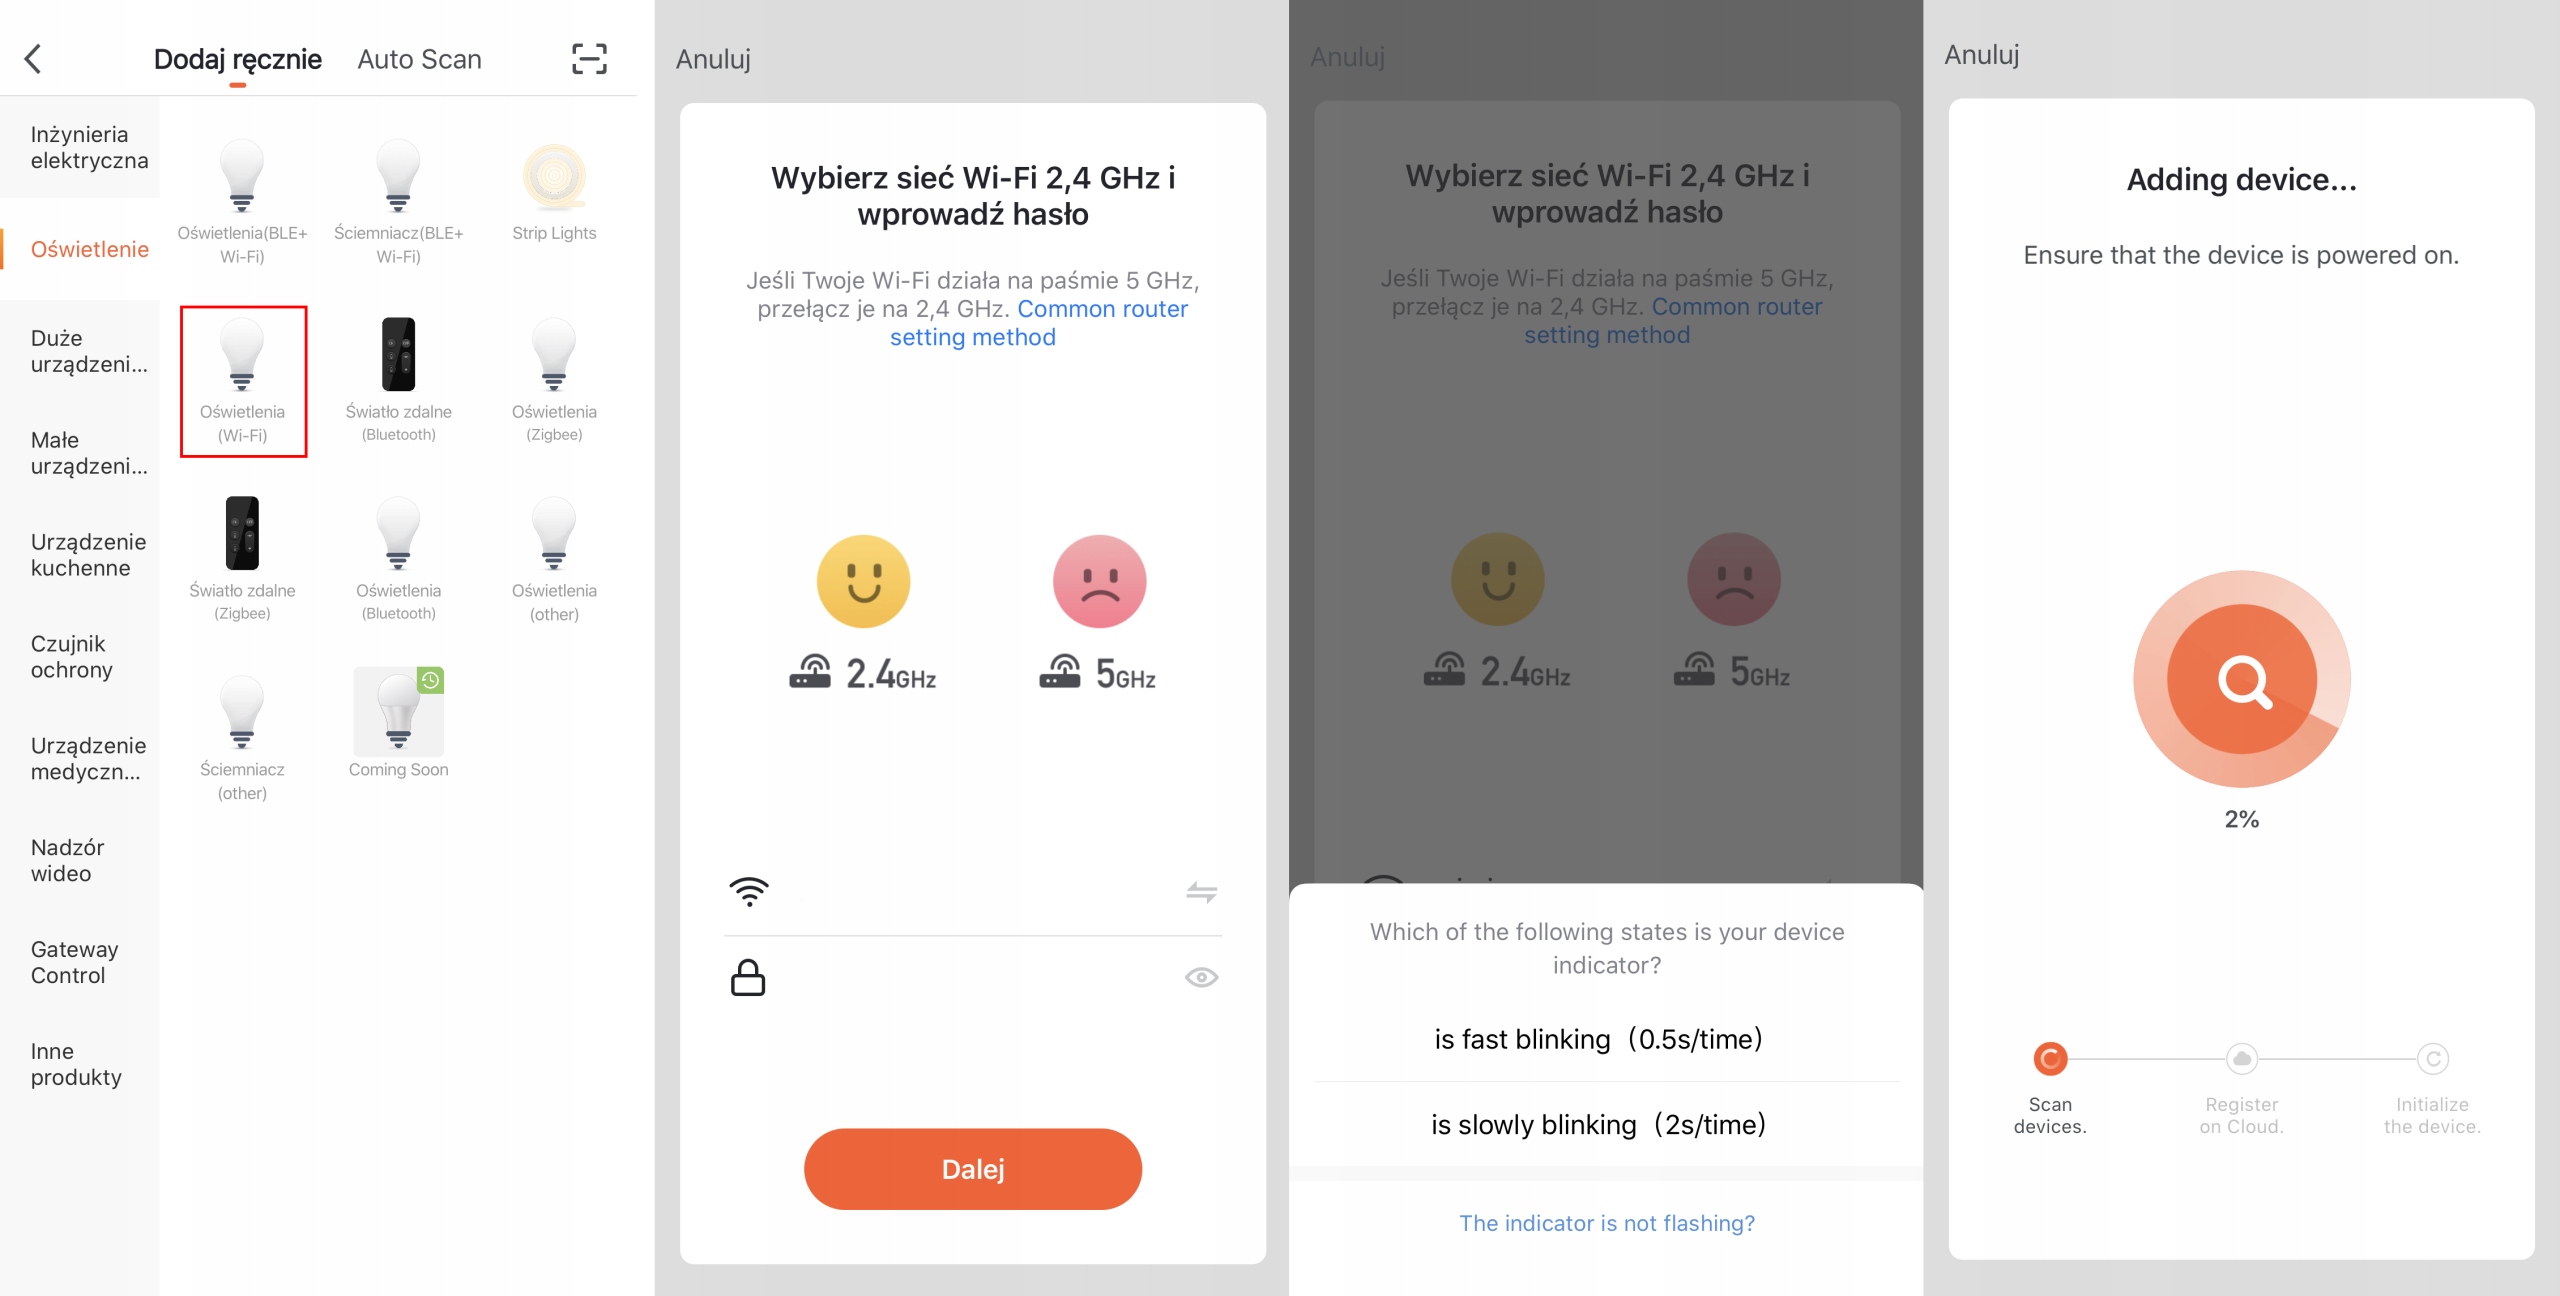Toggle password visibility with eye icon
Screen dimensions: 2560x1296
tap(1200, 977)
